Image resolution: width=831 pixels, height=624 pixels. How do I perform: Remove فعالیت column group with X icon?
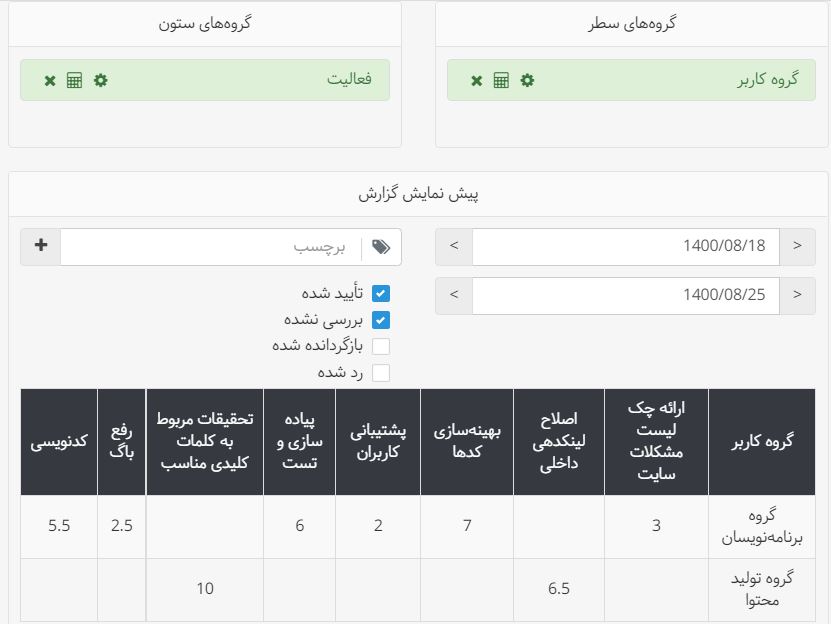pos(49,80)
